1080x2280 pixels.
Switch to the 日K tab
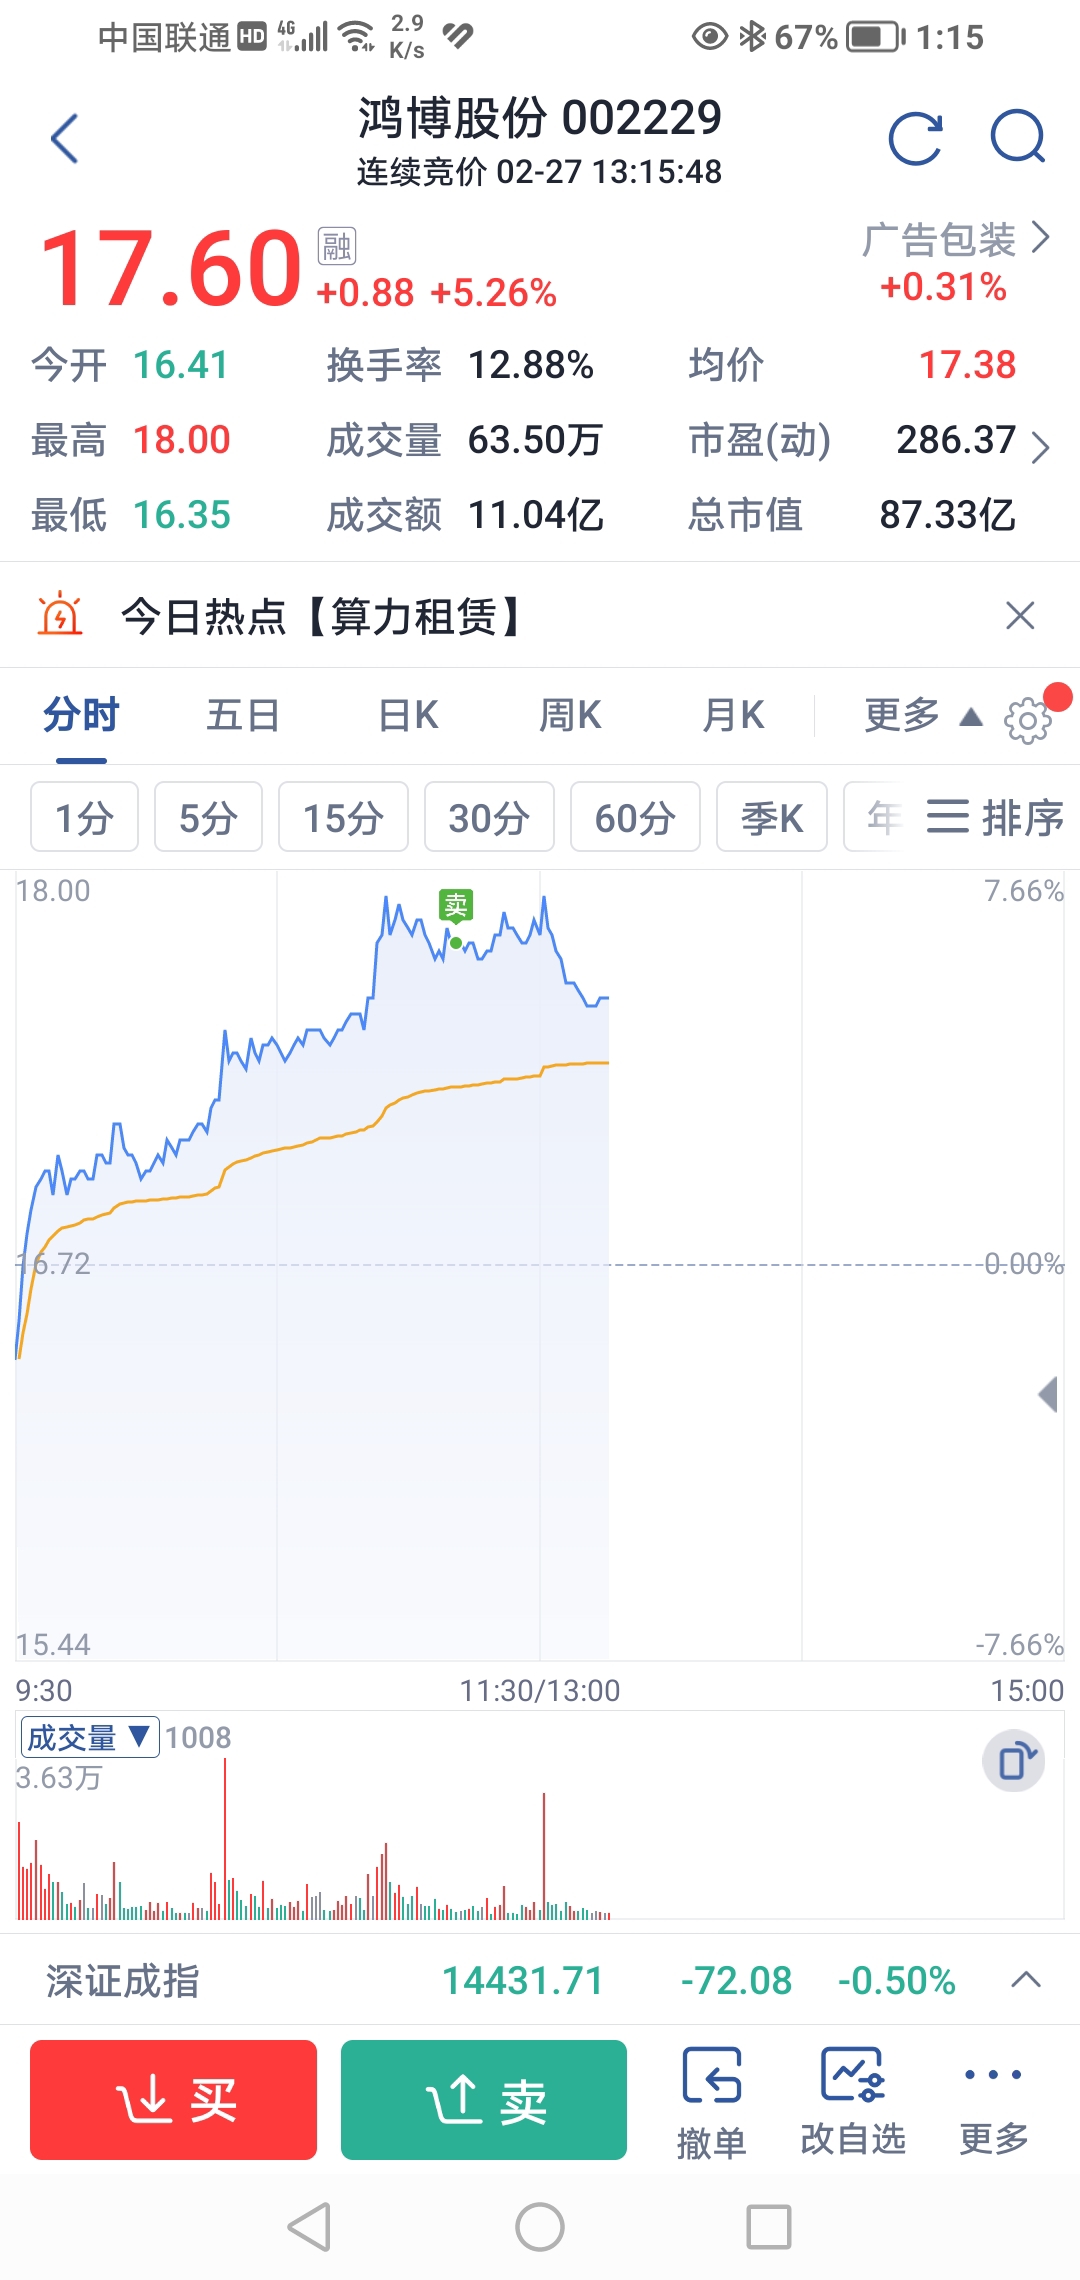pos(408,716)
